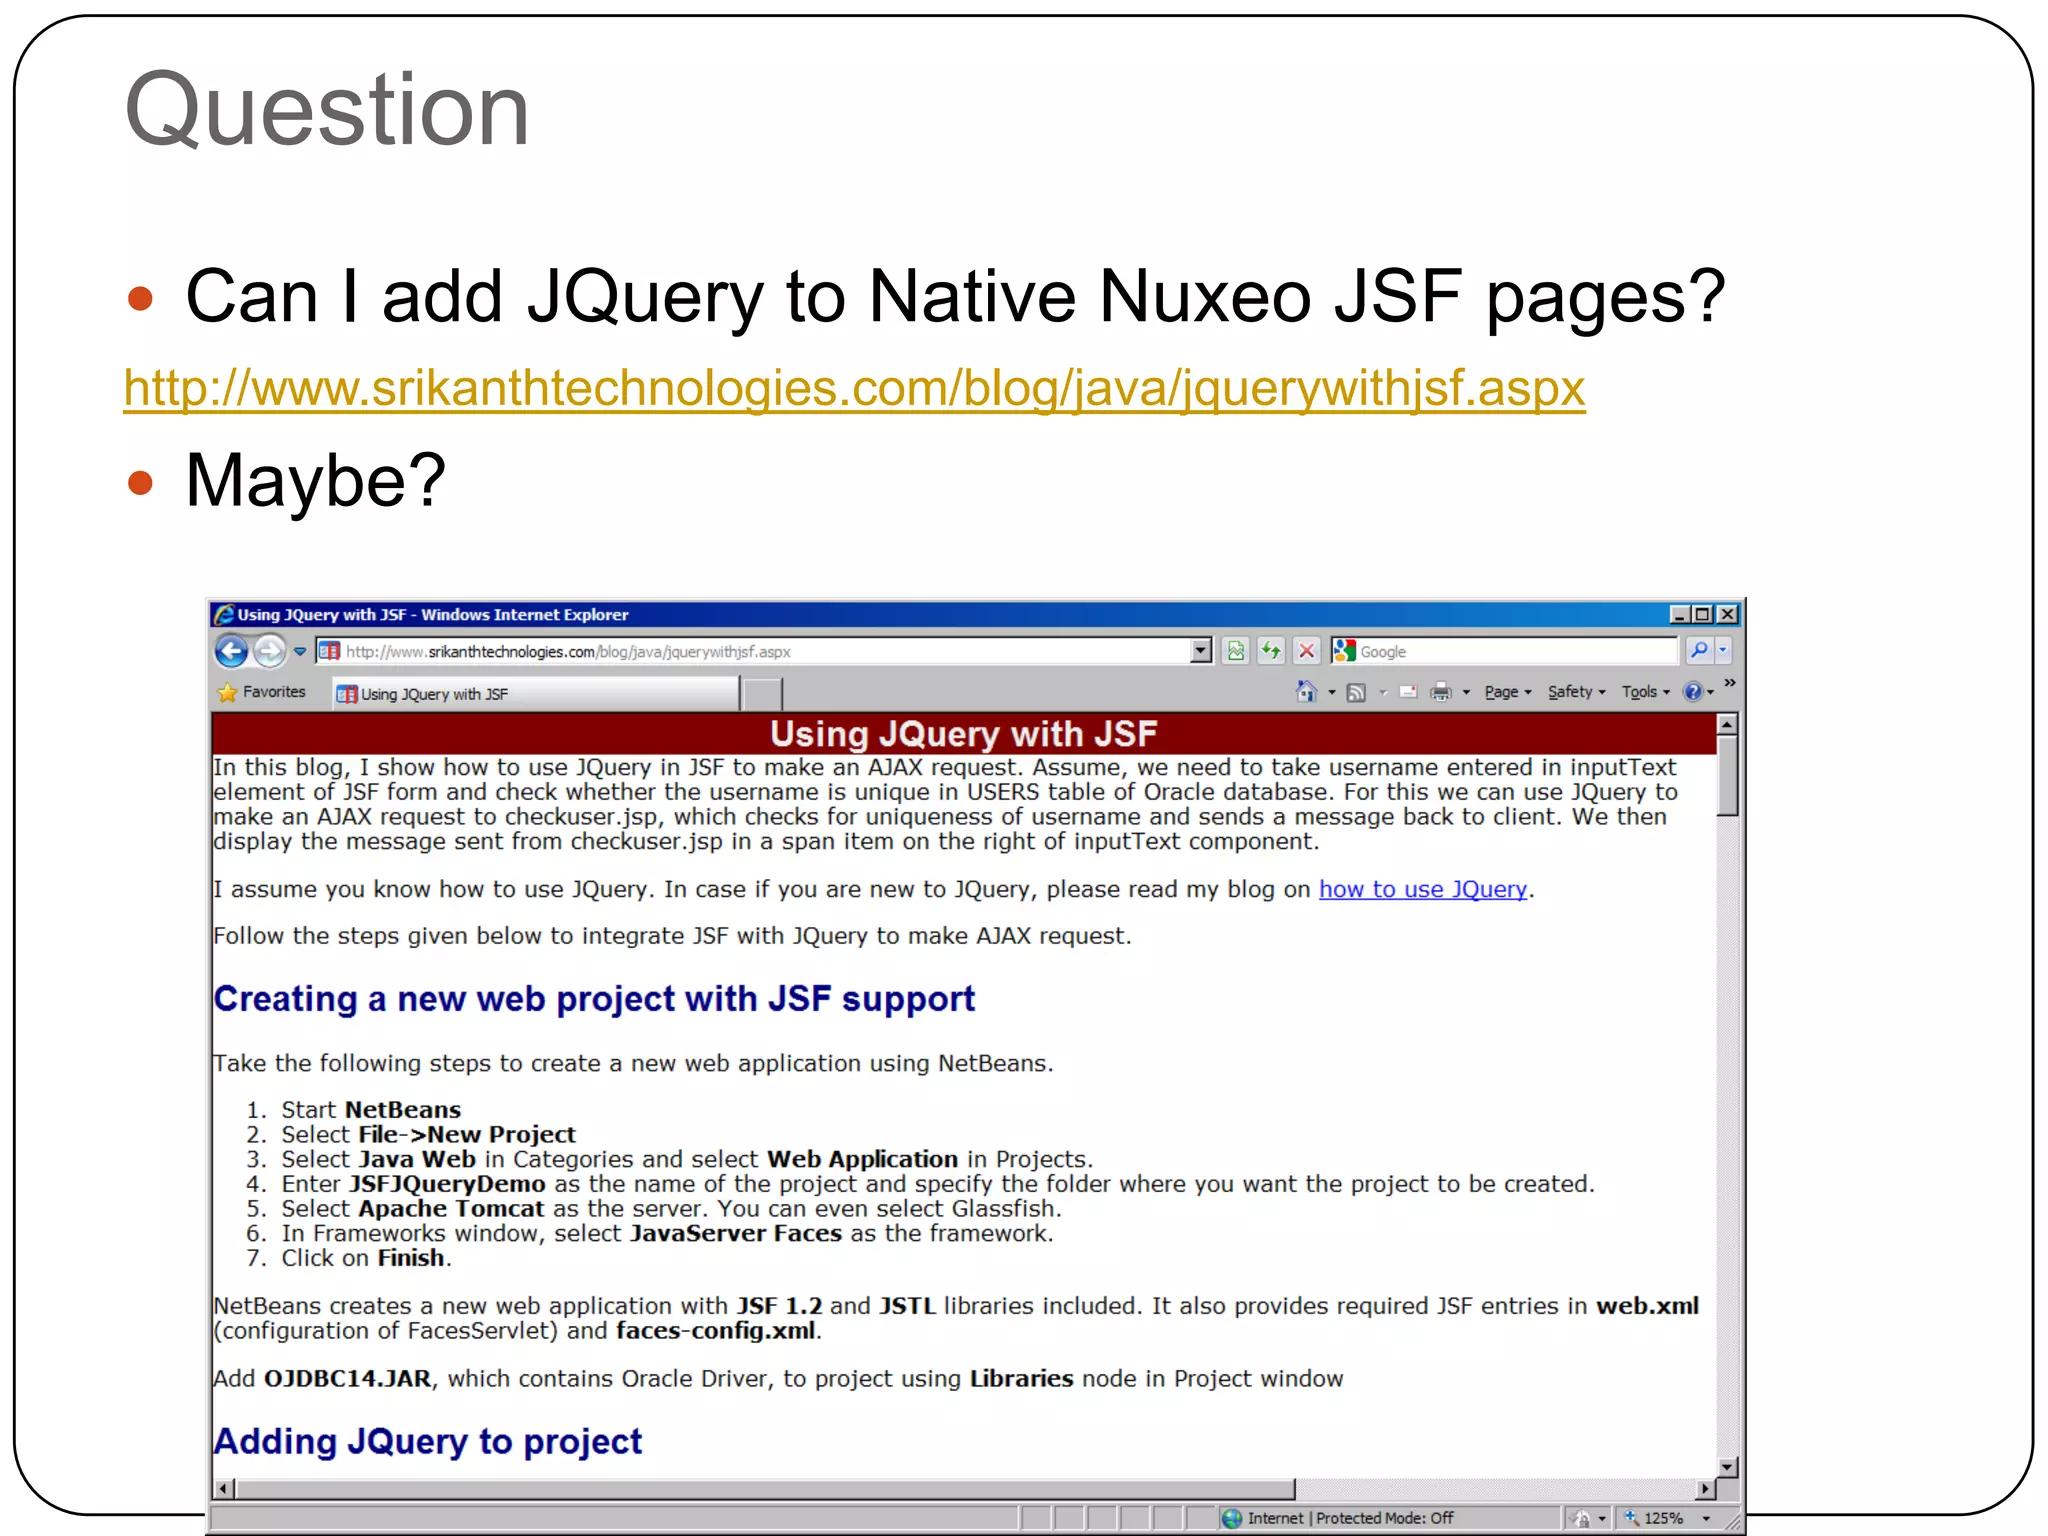Open the srikanthtechnologies.com slide hyperlink
This screenshot has width=2048, height=1536.
[854, 388]
